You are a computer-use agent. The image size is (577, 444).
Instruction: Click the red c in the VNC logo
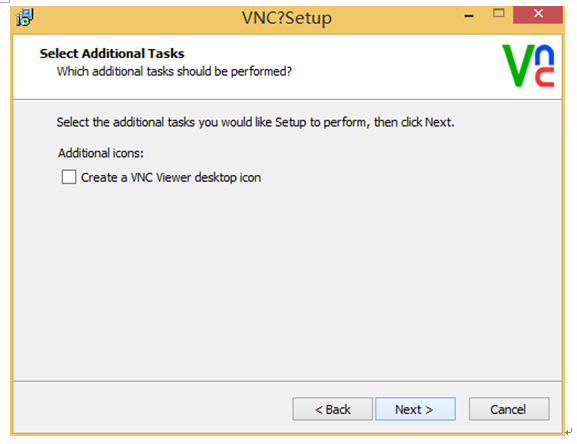(544, 77)
